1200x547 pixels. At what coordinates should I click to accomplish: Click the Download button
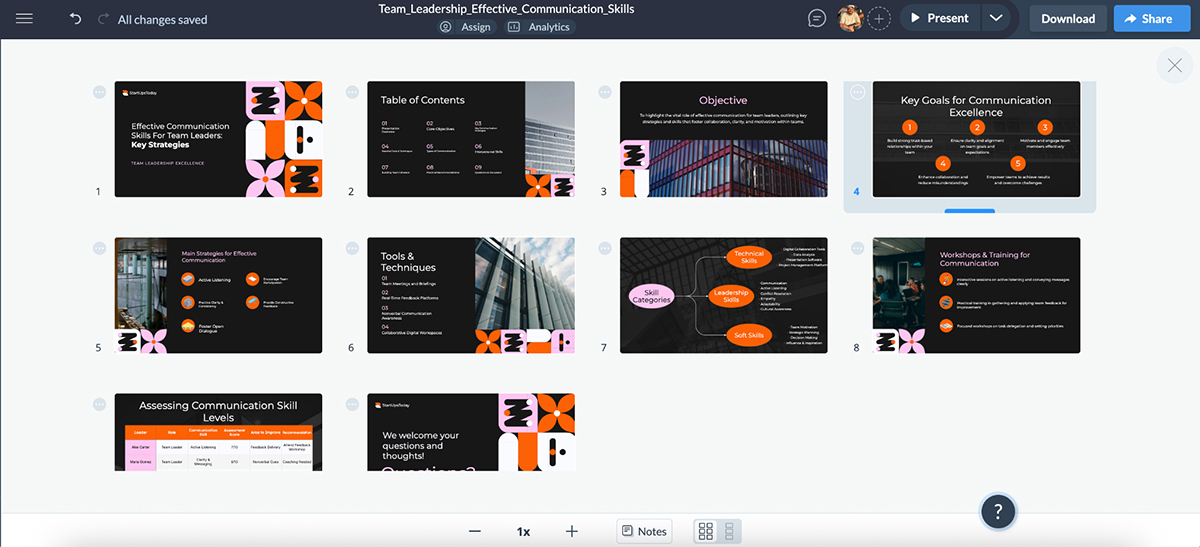point(1068,18)
